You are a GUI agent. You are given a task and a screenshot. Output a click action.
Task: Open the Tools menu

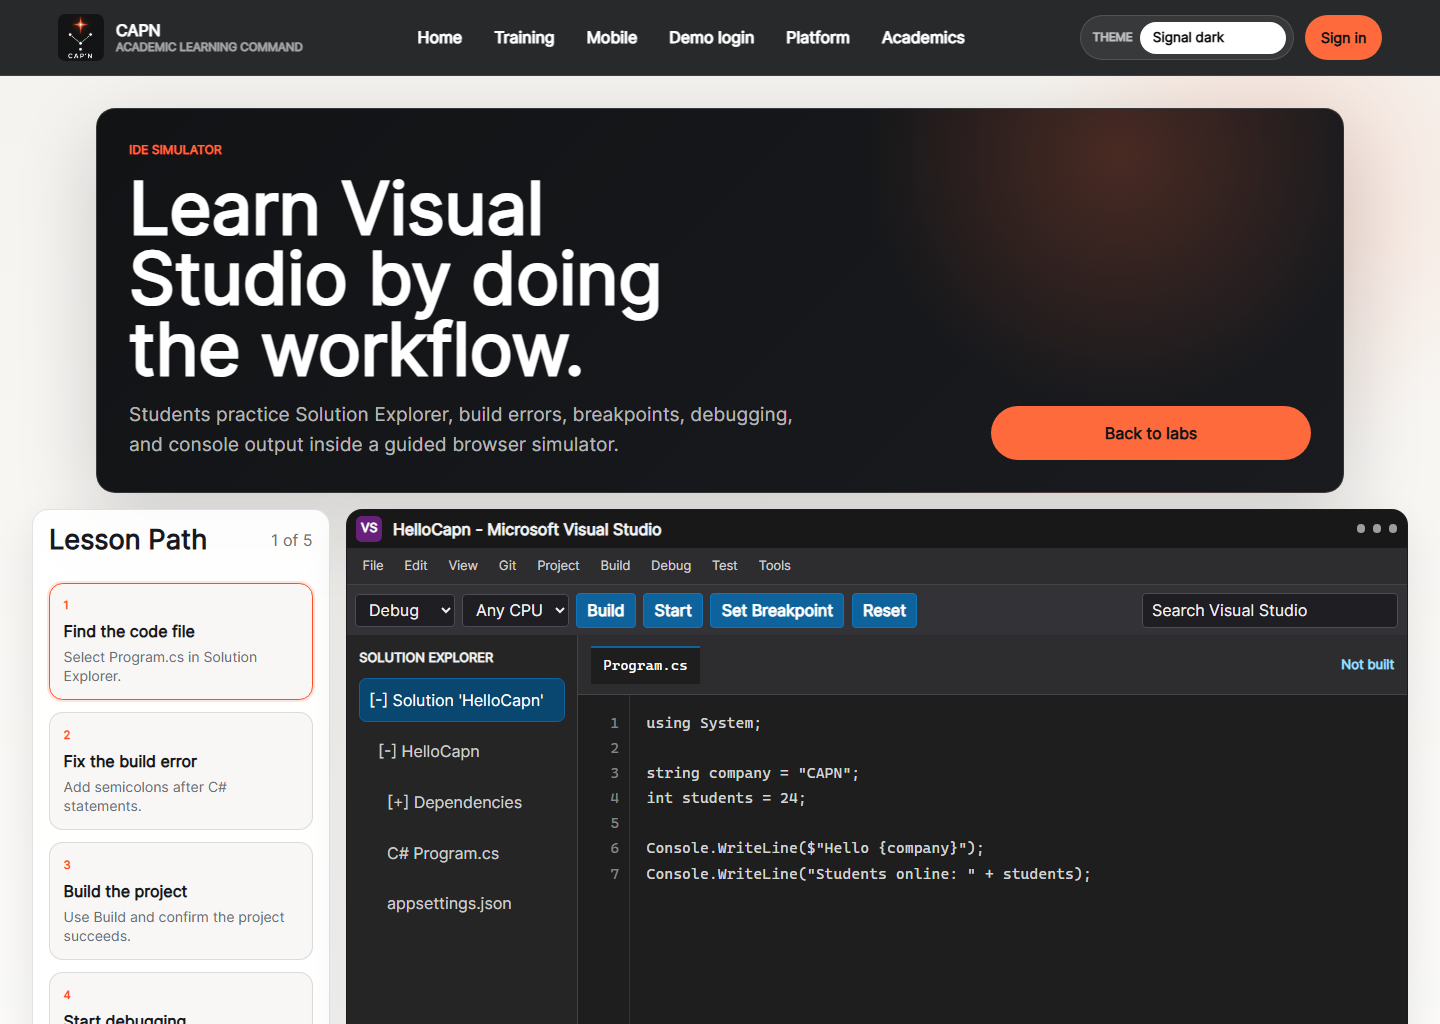(775, 566)
